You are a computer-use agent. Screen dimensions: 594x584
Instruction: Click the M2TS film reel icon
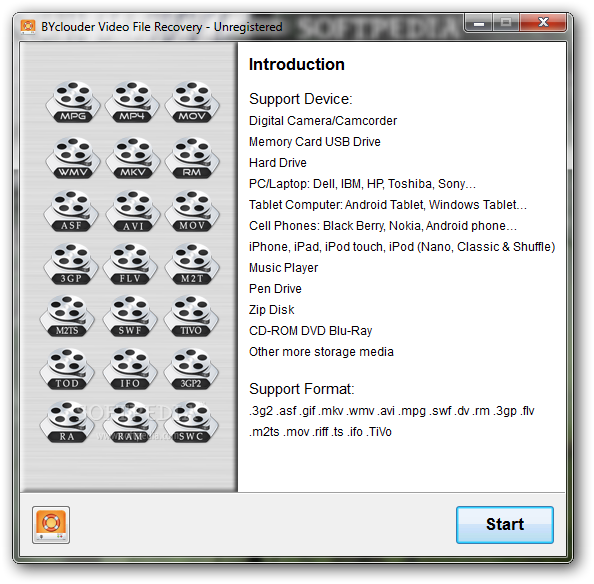point(67,317)
